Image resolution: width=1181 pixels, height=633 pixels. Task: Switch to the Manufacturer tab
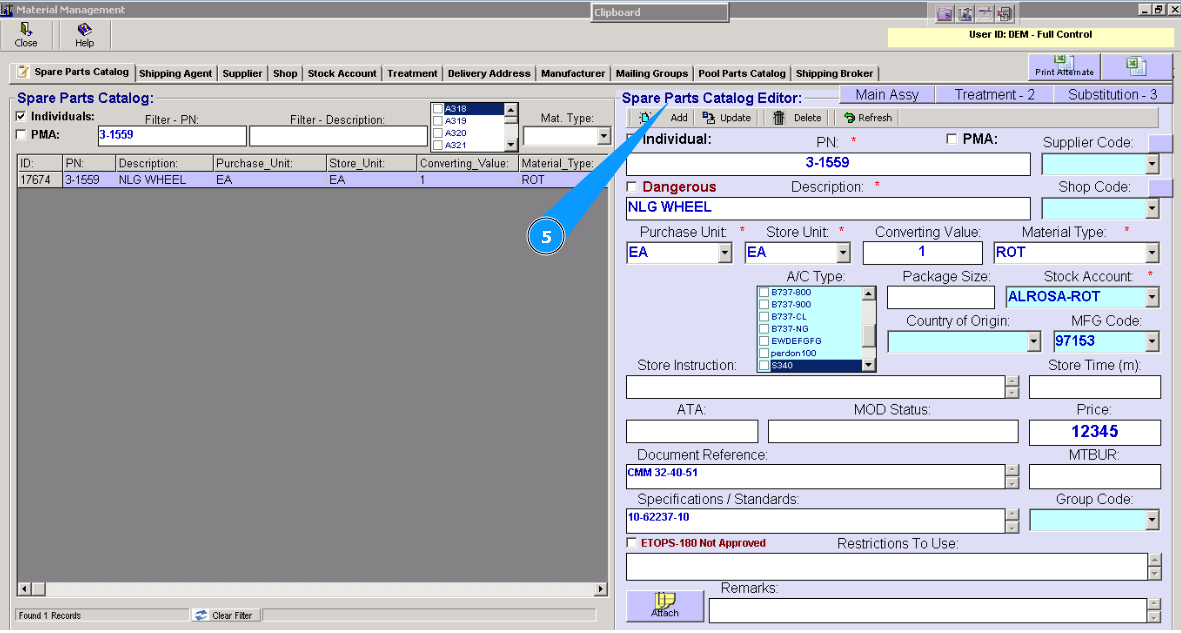click(572, 73)
